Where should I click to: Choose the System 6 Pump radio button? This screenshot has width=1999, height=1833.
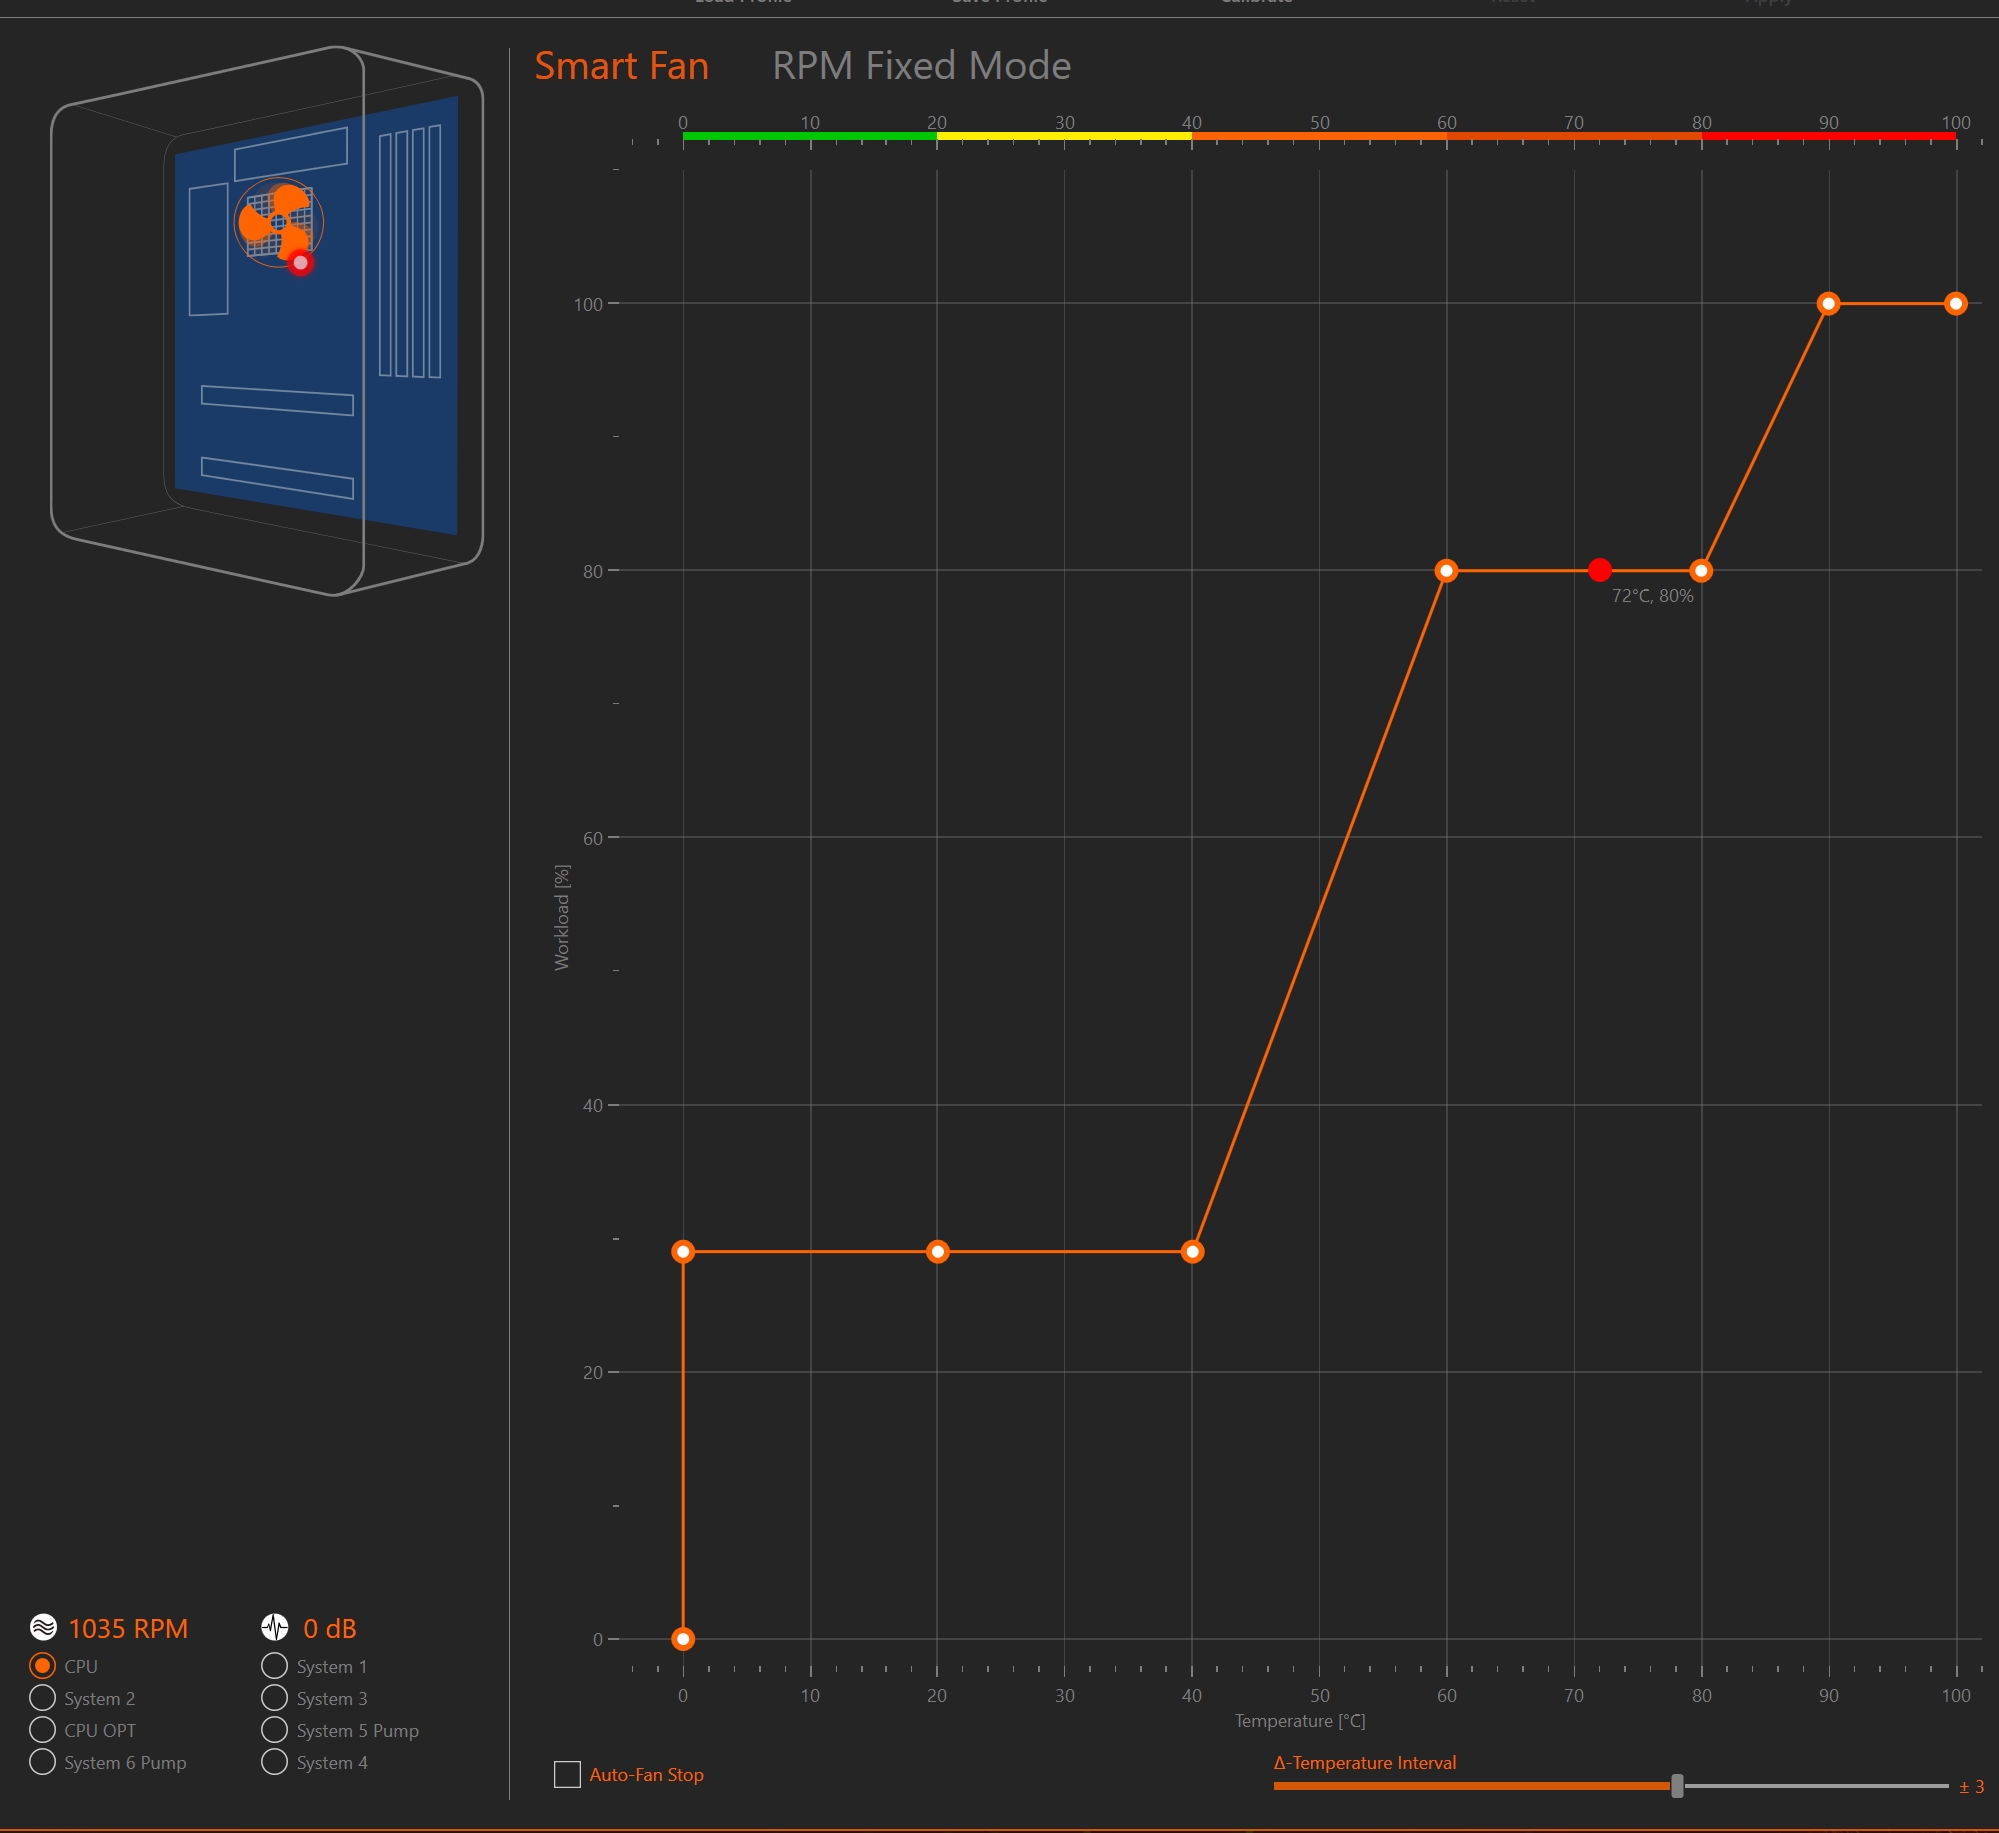pyautogui.click(x=42, y=1762)
